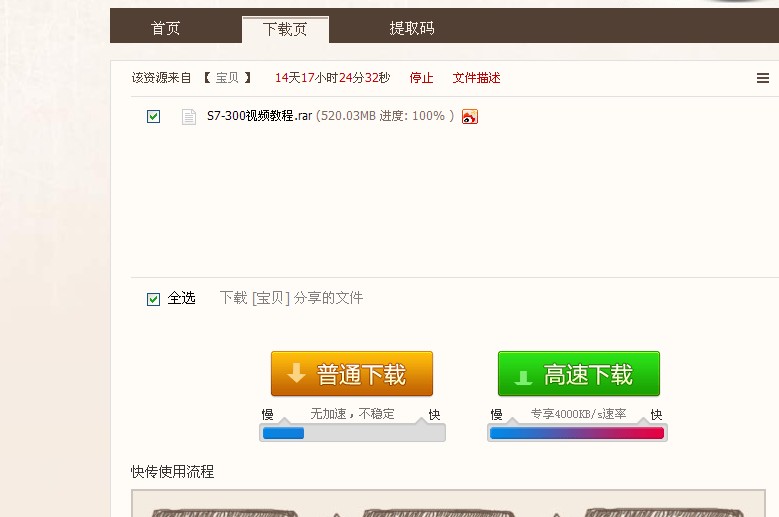
Task: Click the document icon of S7-300视频教程.rar
Action: (188, 117)
